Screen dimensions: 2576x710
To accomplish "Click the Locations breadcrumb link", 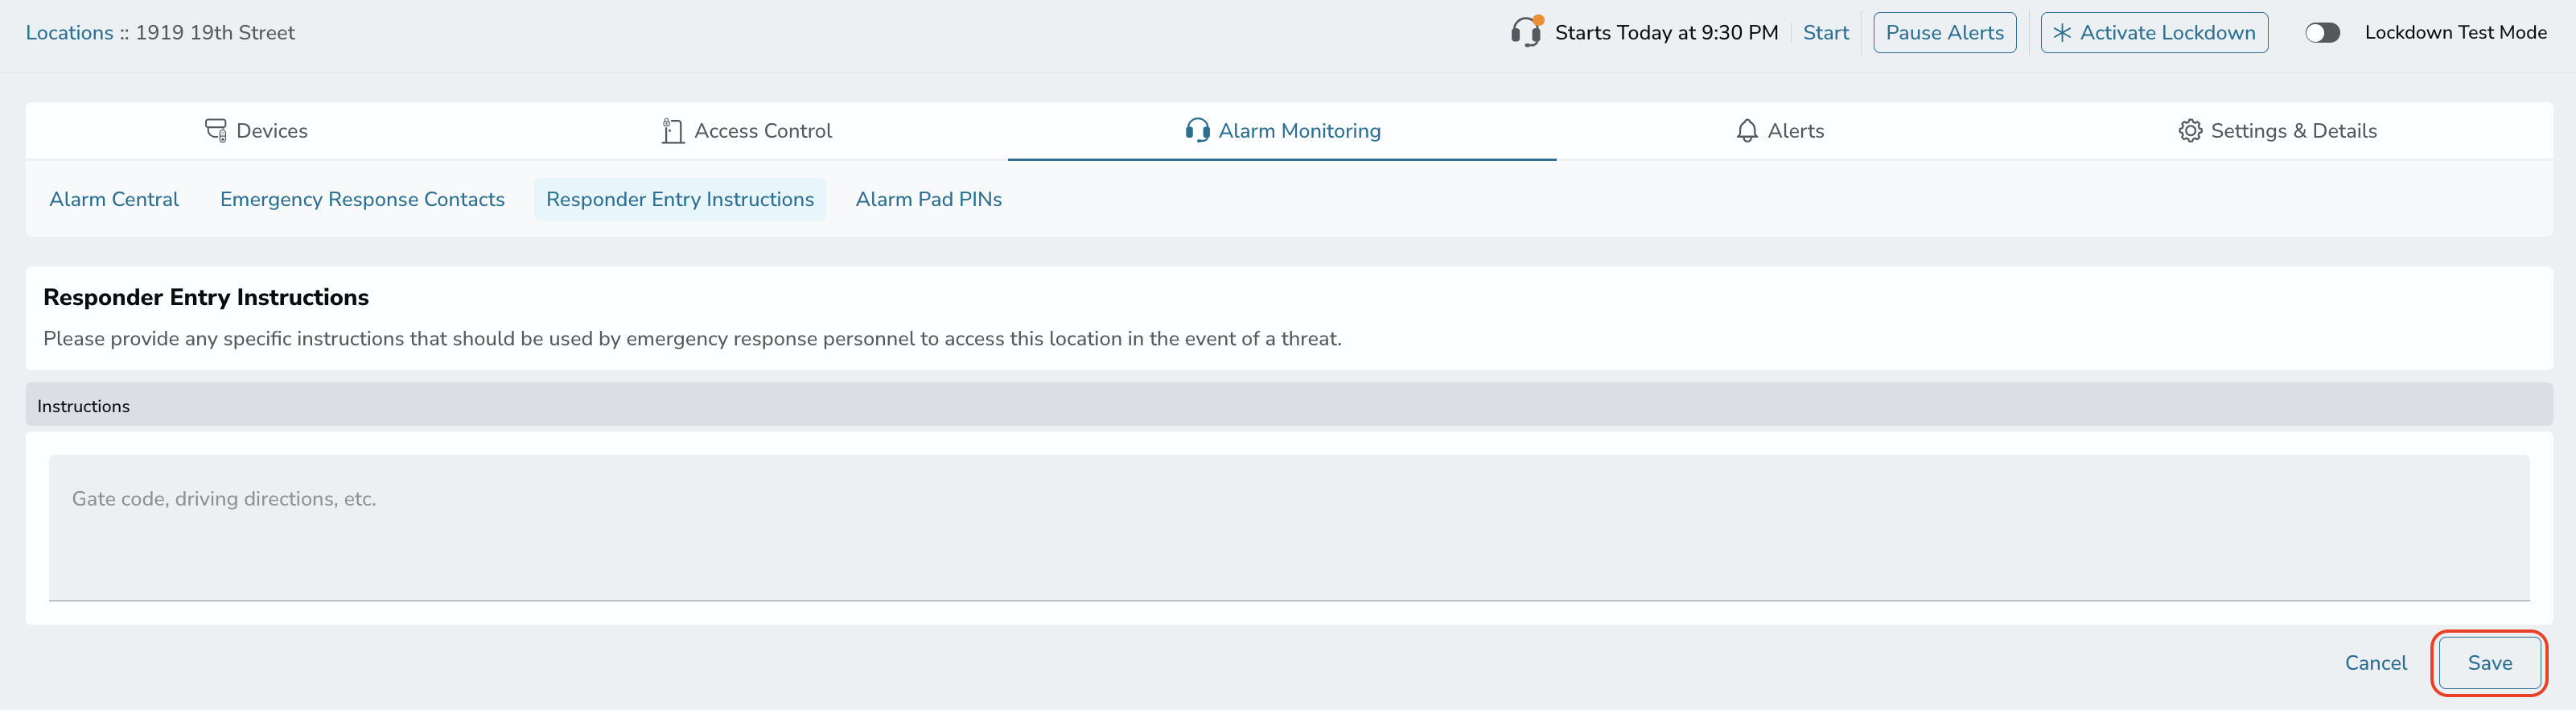I will [x=70, y=33].
